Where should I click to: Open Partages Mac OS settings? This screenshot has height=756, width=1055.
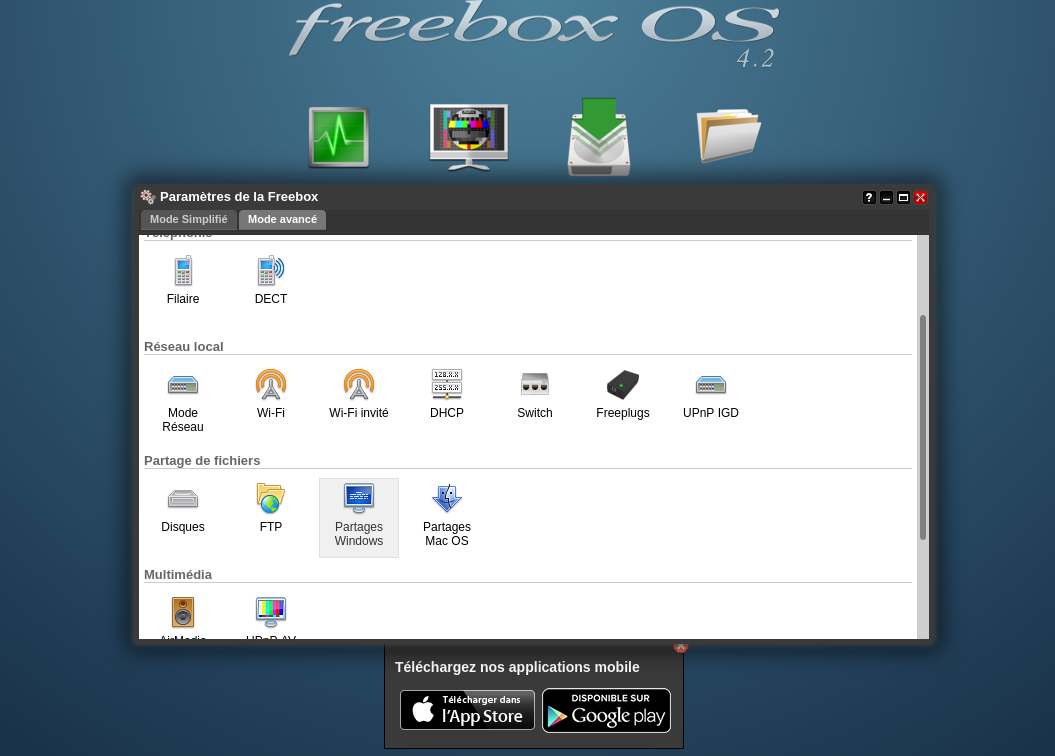pos(447,517)
